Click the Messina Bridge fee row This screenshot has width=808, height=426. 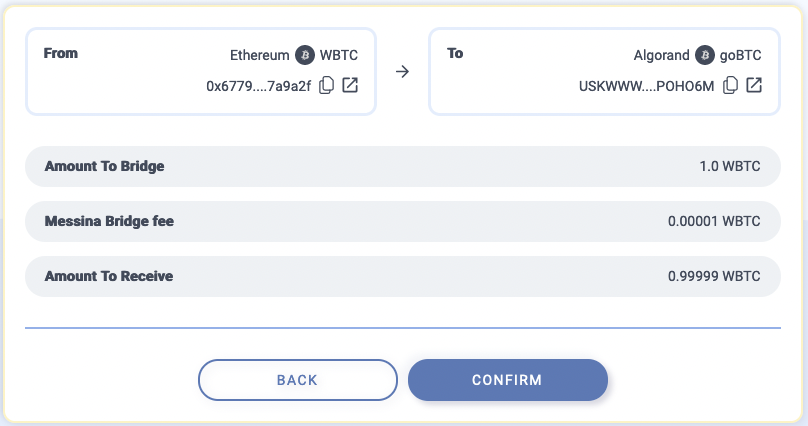coord(402,221)
